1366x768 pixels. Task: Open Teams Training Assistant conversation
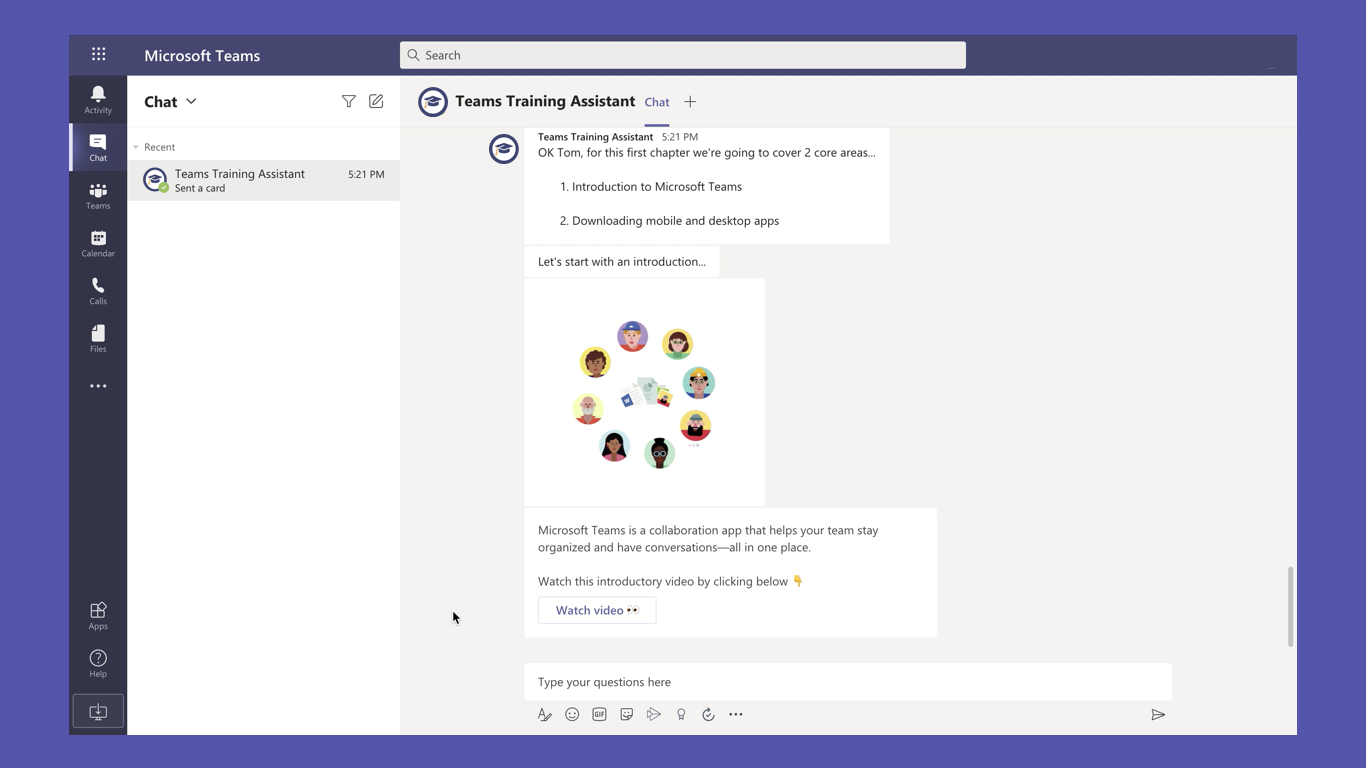tap(264, 180)
